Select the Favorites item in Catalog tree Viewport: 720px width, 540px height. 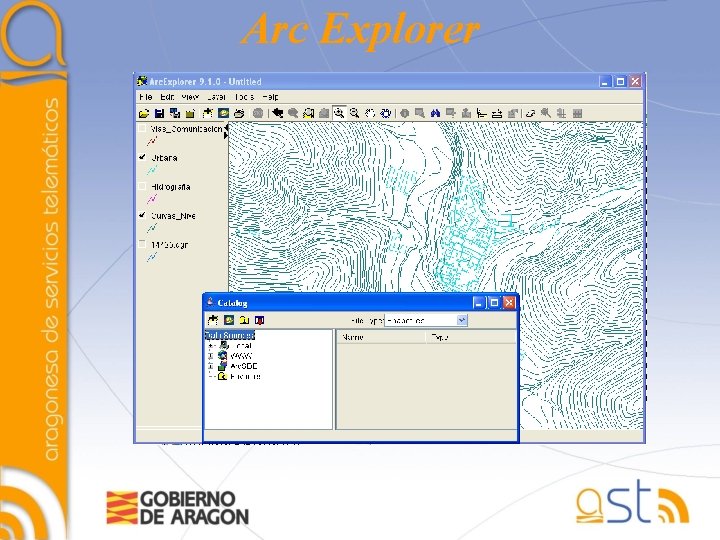click(245, 376)
